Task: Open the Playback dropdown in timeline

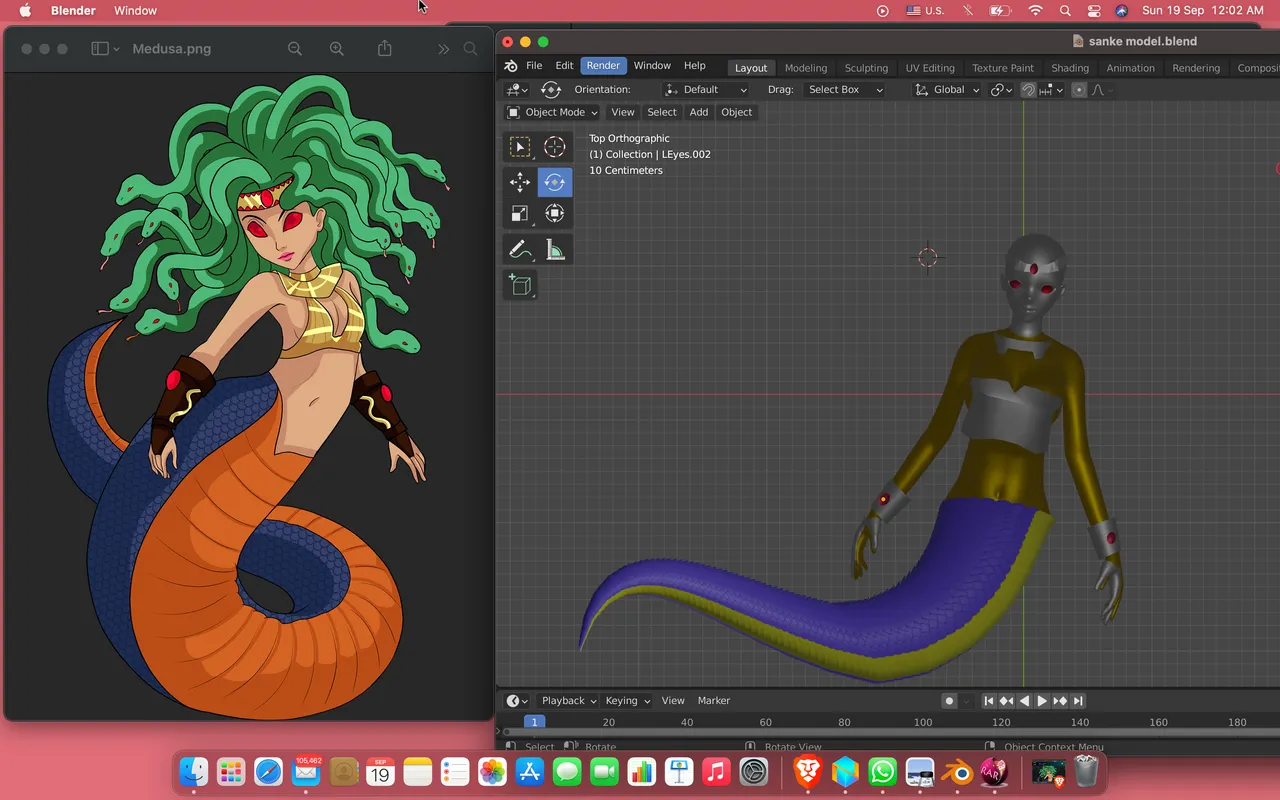Action: click(x=568, y=701)
